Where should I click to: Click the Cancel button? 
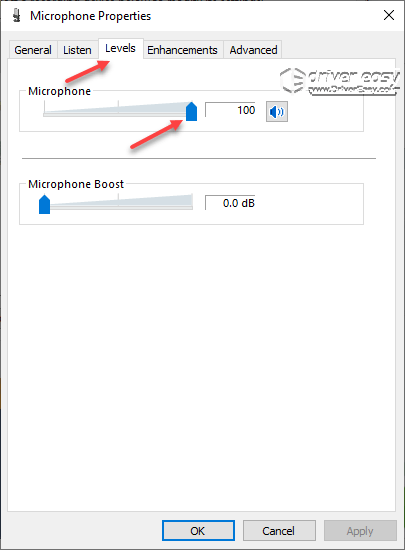[x=279, y=530]
